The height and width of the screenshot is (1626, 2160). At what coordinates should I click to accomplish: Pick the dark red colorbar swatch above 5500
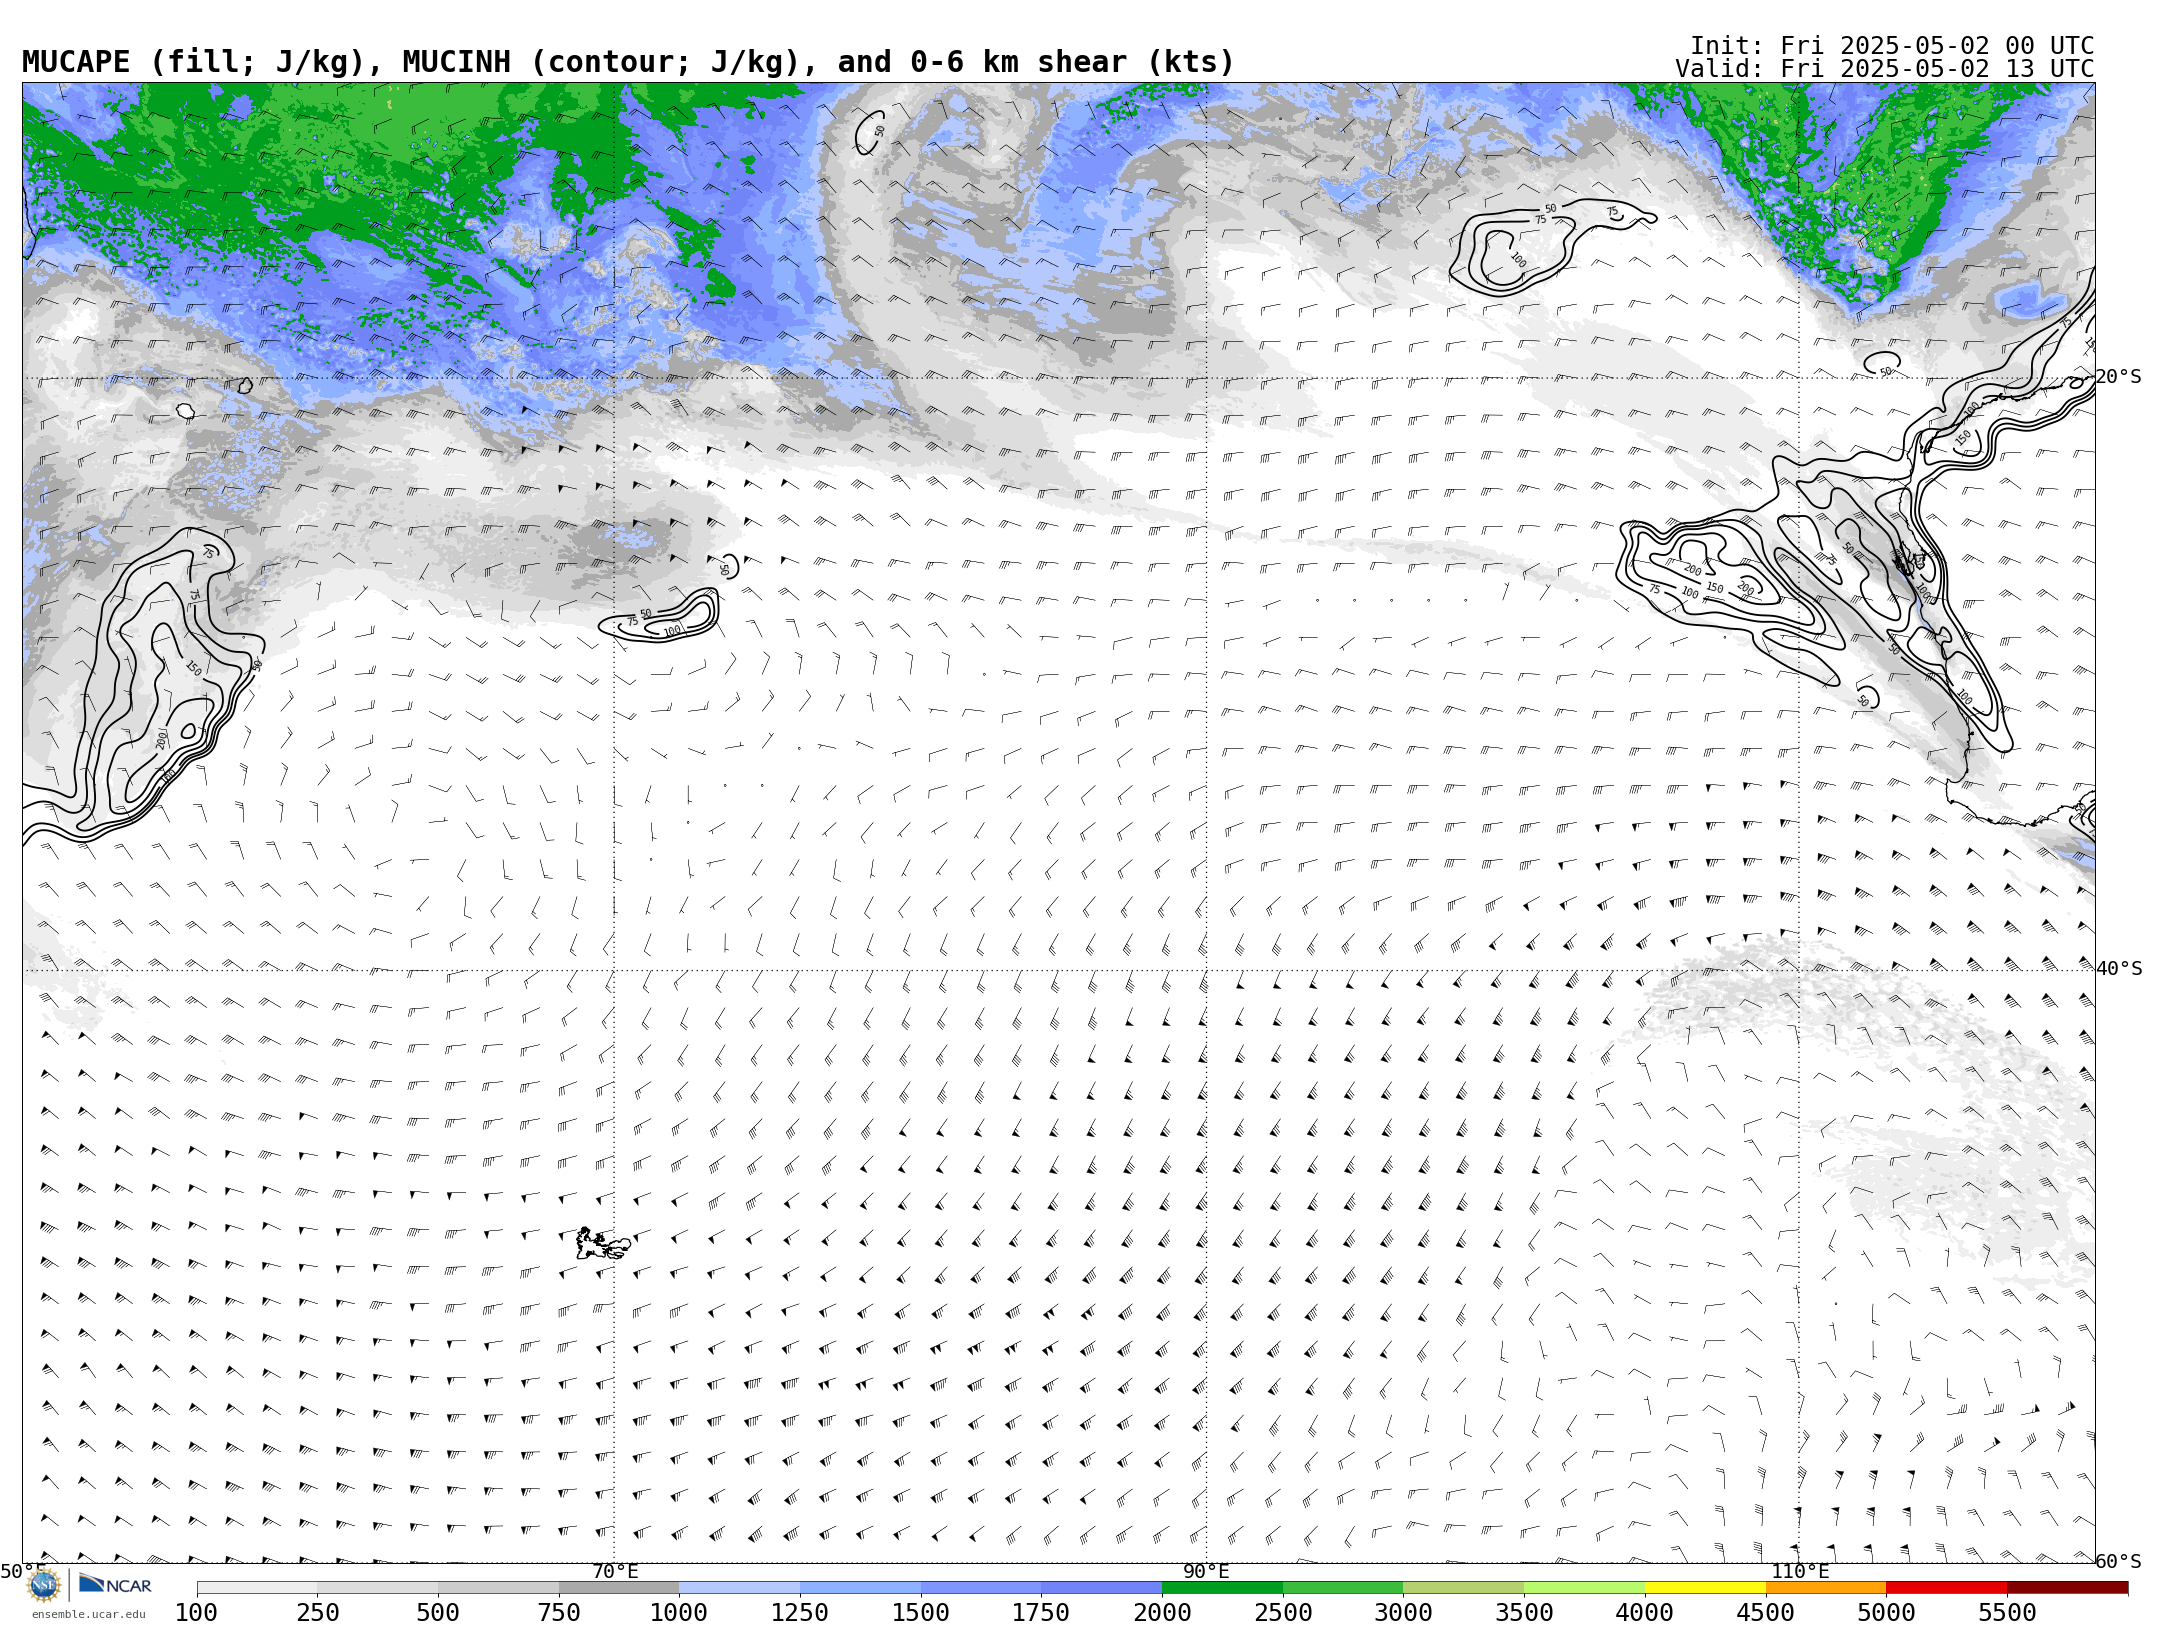(2067, 1588)
